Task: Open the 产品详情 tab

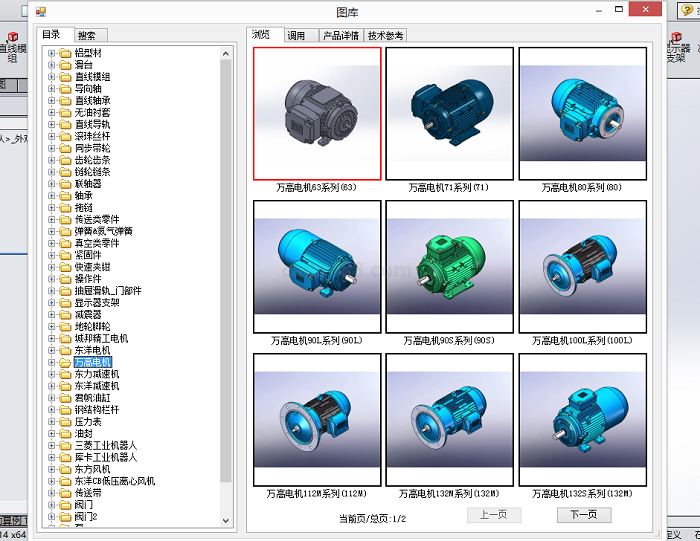Action: pos(340,35)
